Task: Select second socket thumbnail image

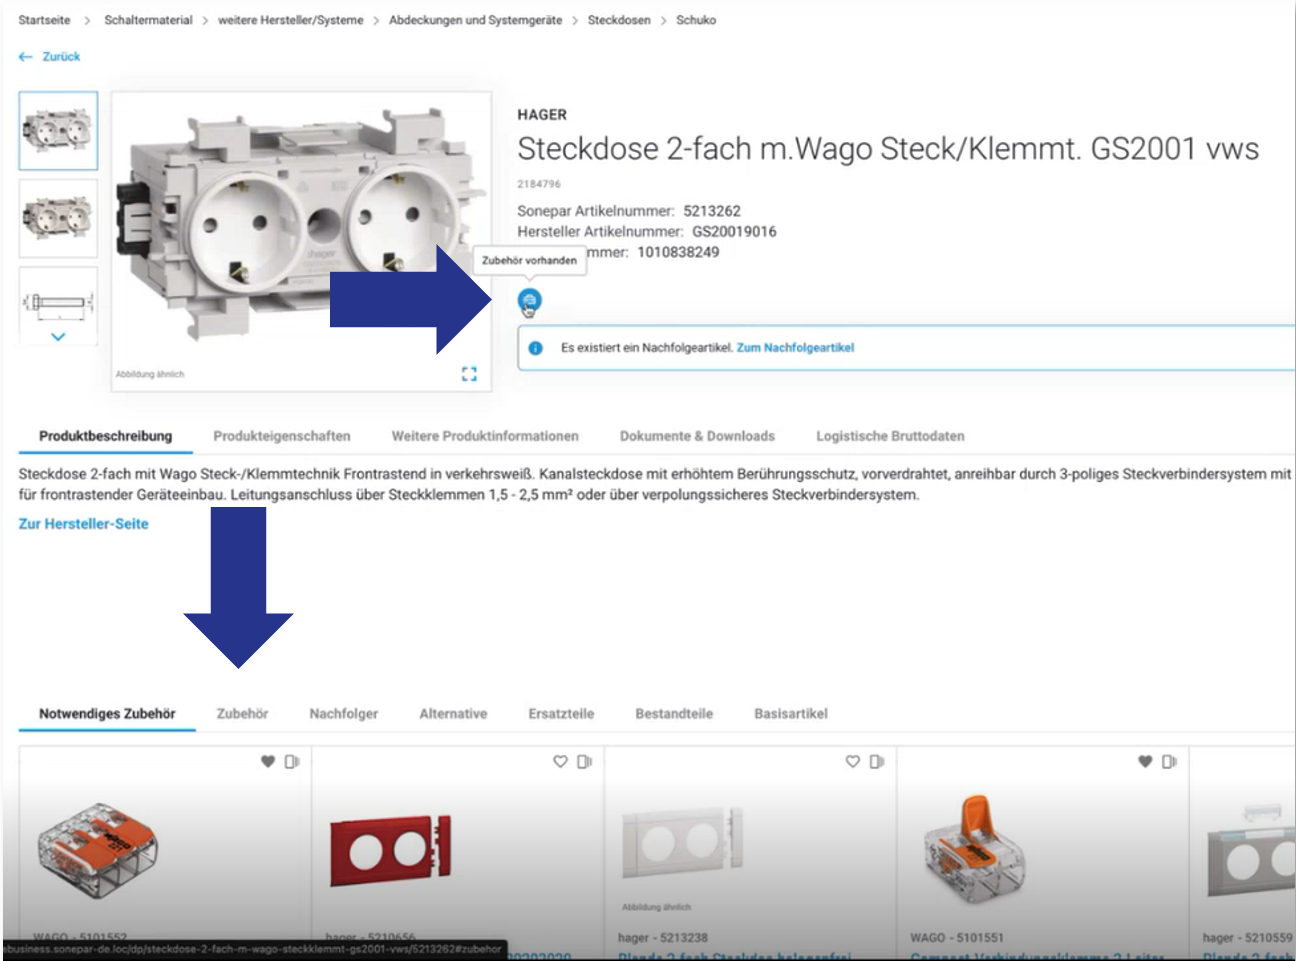Action: coord(58,218)
